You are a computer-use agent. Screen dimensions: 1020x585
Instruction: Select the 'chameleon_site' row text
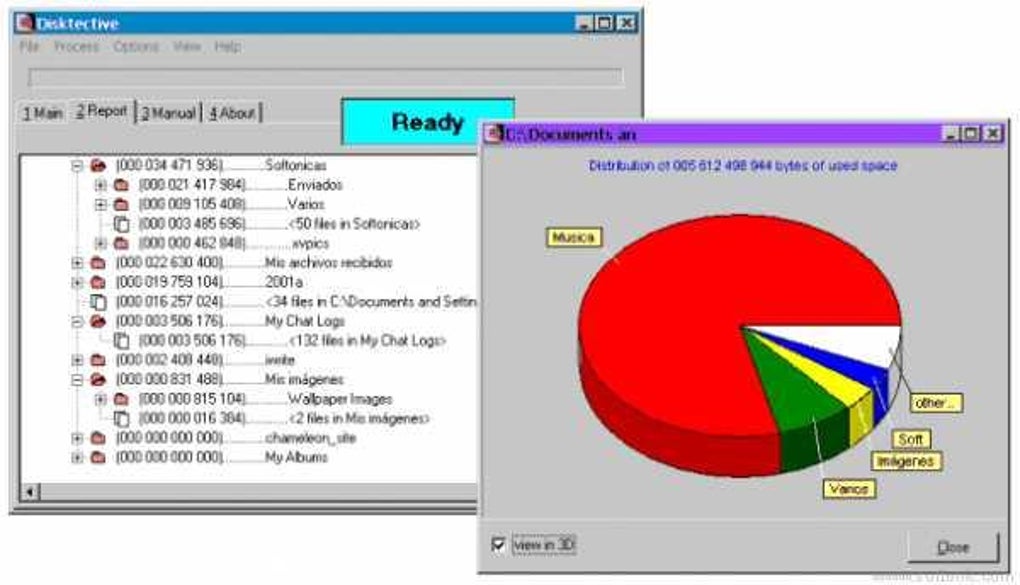pyautogui.click(x=310, y=438)
